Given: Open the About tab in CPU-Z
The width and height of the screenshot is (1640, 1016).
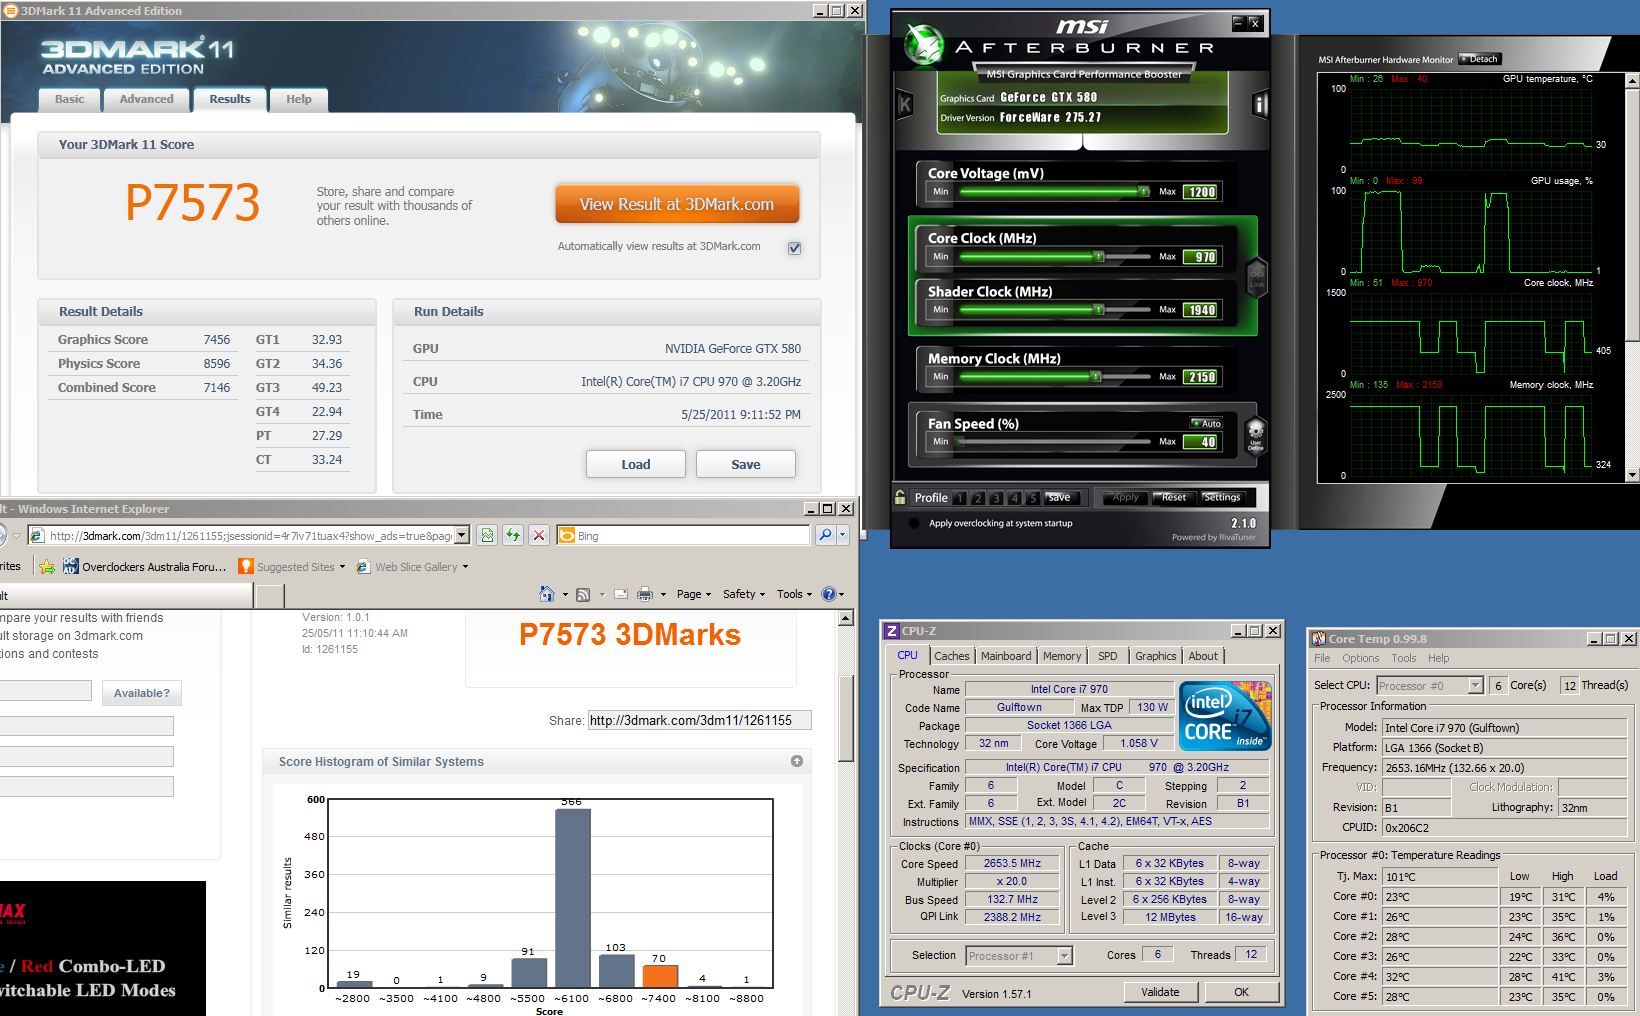Looking at the screenshot, I should [1203, 656].
